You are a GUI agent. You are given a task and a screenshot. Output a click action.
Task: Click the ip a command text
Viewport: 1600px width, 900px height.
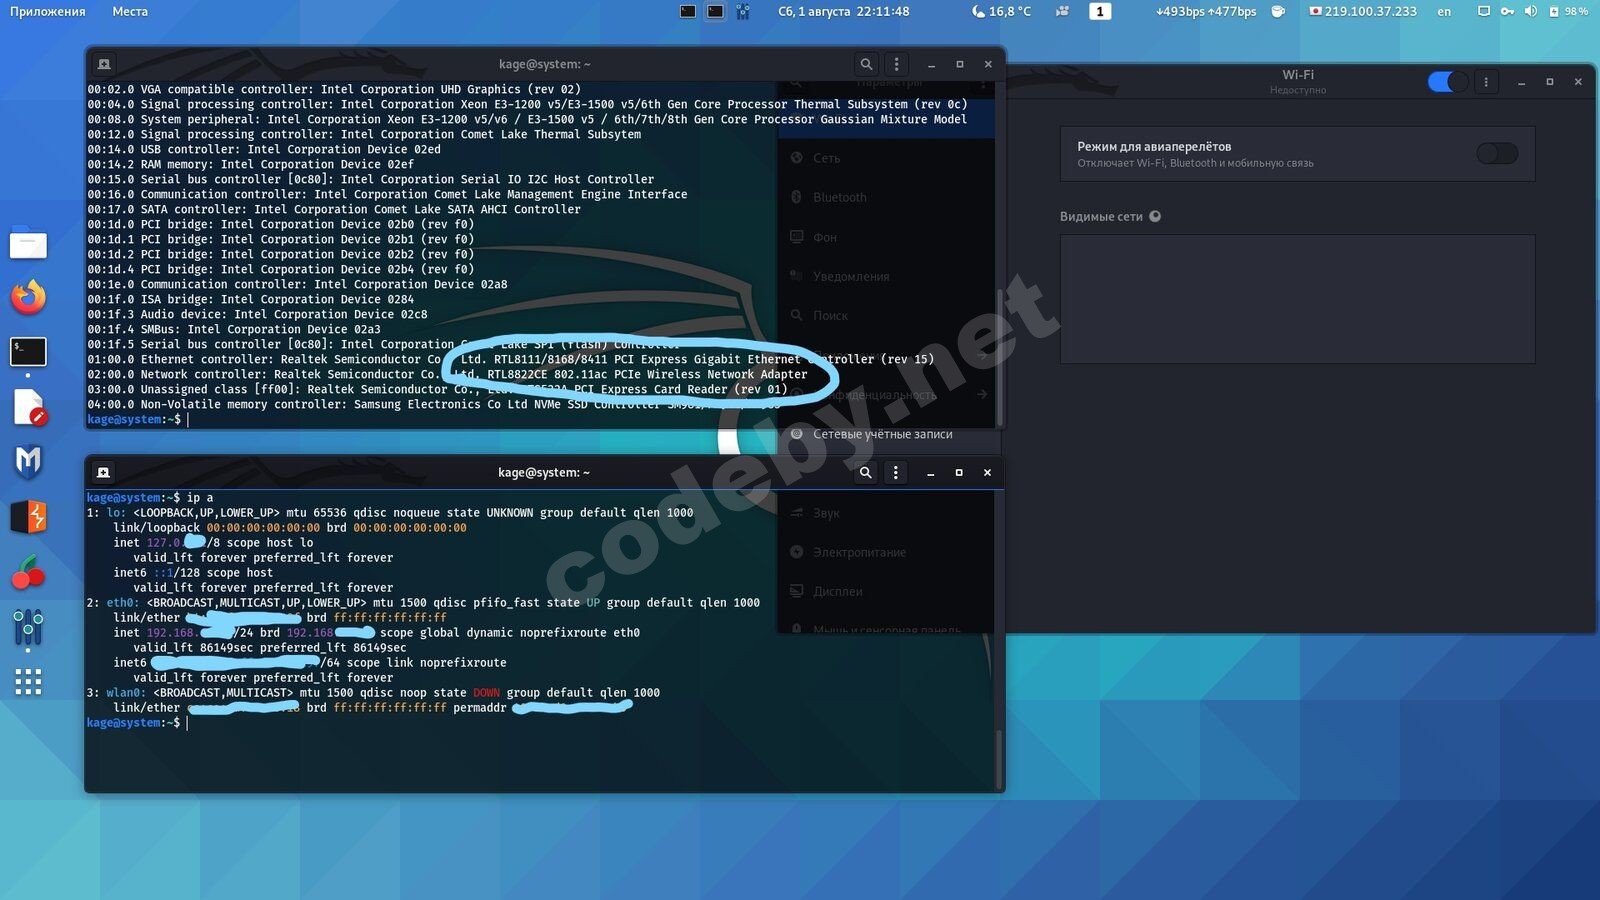pos(200,497)
